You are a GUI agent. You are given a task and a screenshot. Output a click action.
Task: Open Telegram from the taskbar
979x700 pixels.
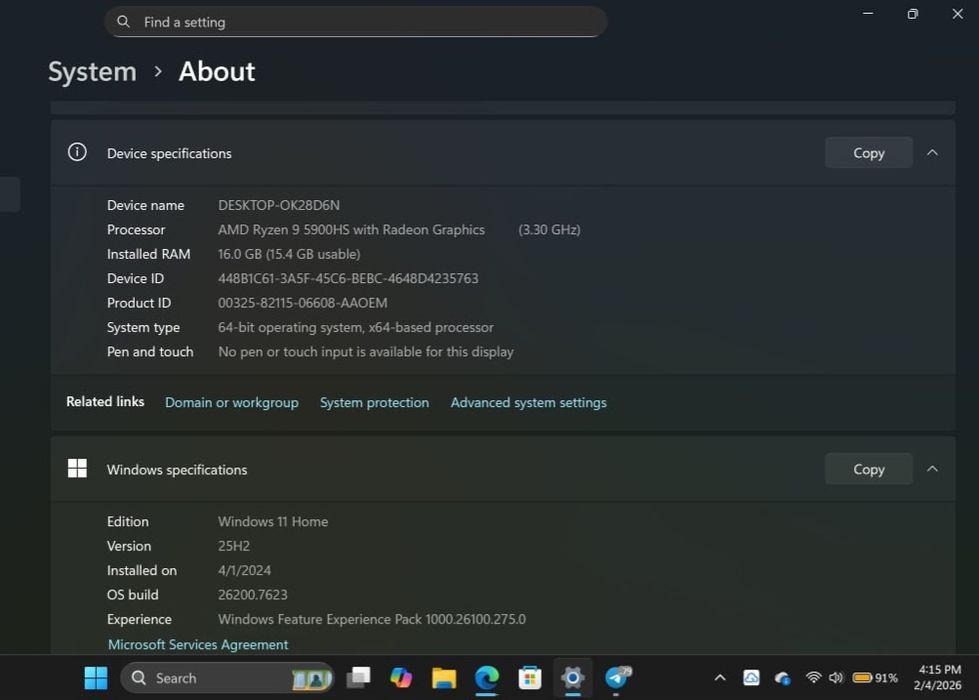617,678
